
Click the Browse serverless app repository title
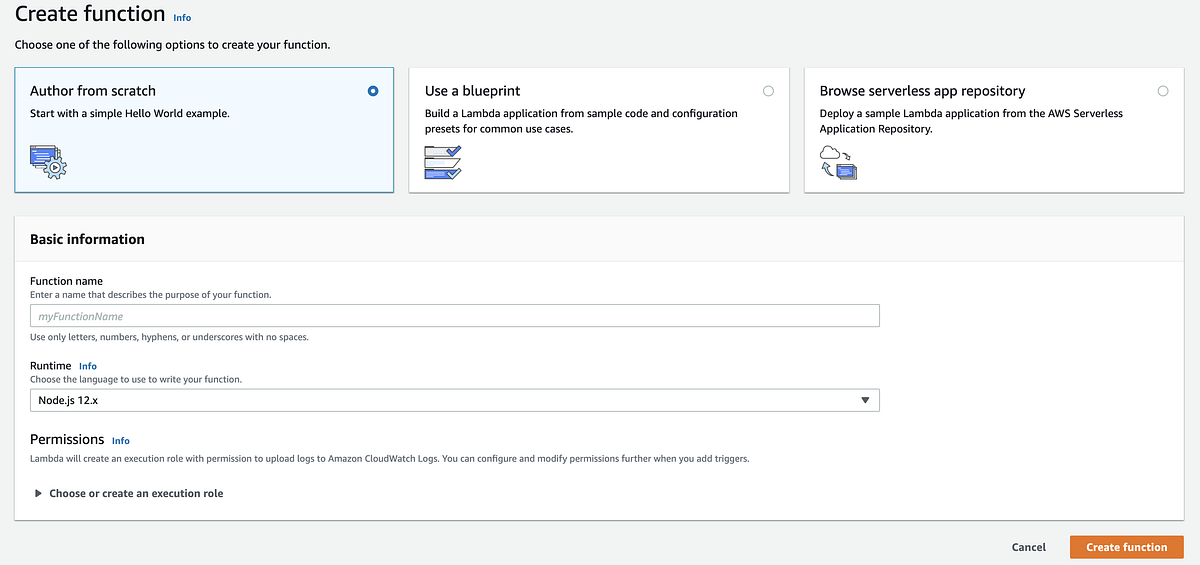pos(922,91)
